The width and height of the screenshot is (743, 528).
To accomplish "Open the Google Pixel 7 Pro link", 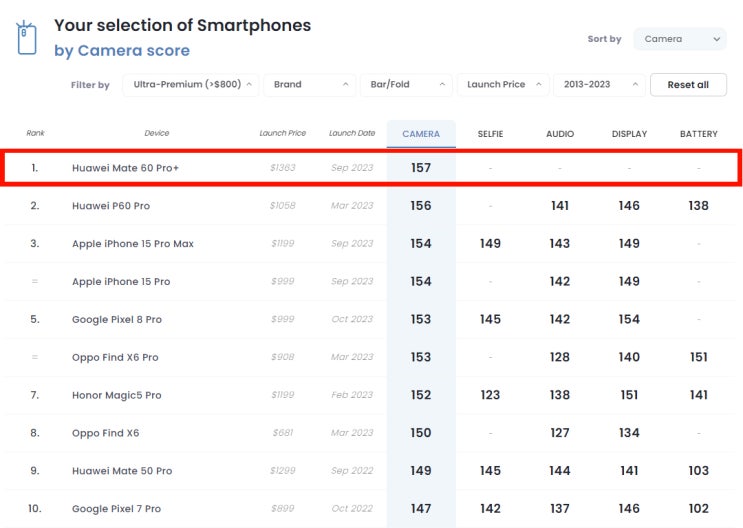I will tap(116, 509).
